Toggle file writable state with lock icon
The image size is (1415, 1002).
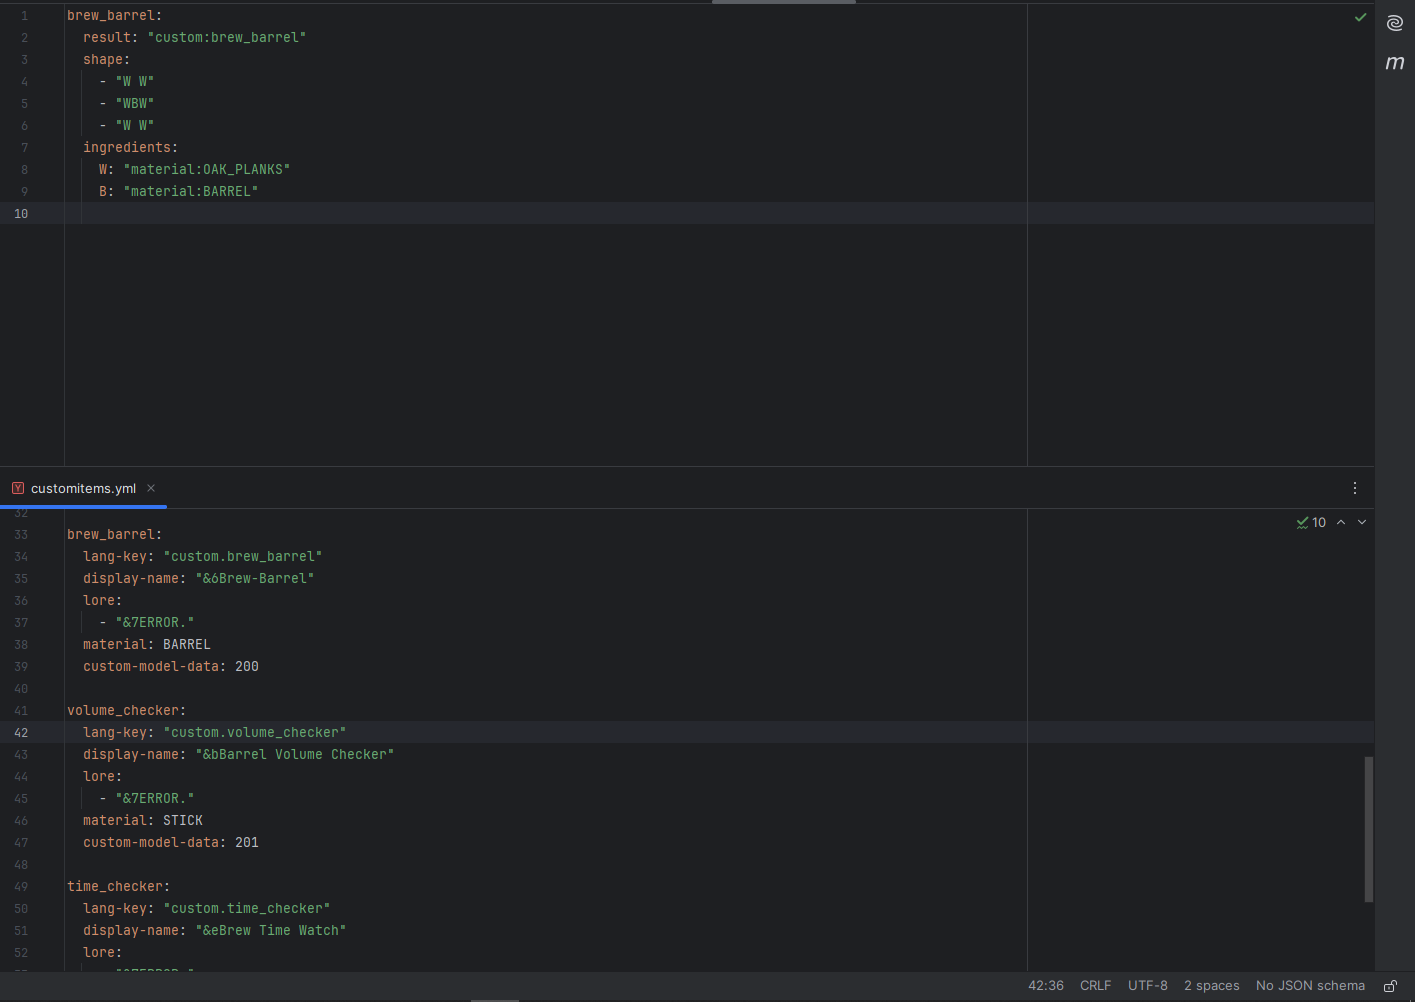click(x=1389, y=985)
